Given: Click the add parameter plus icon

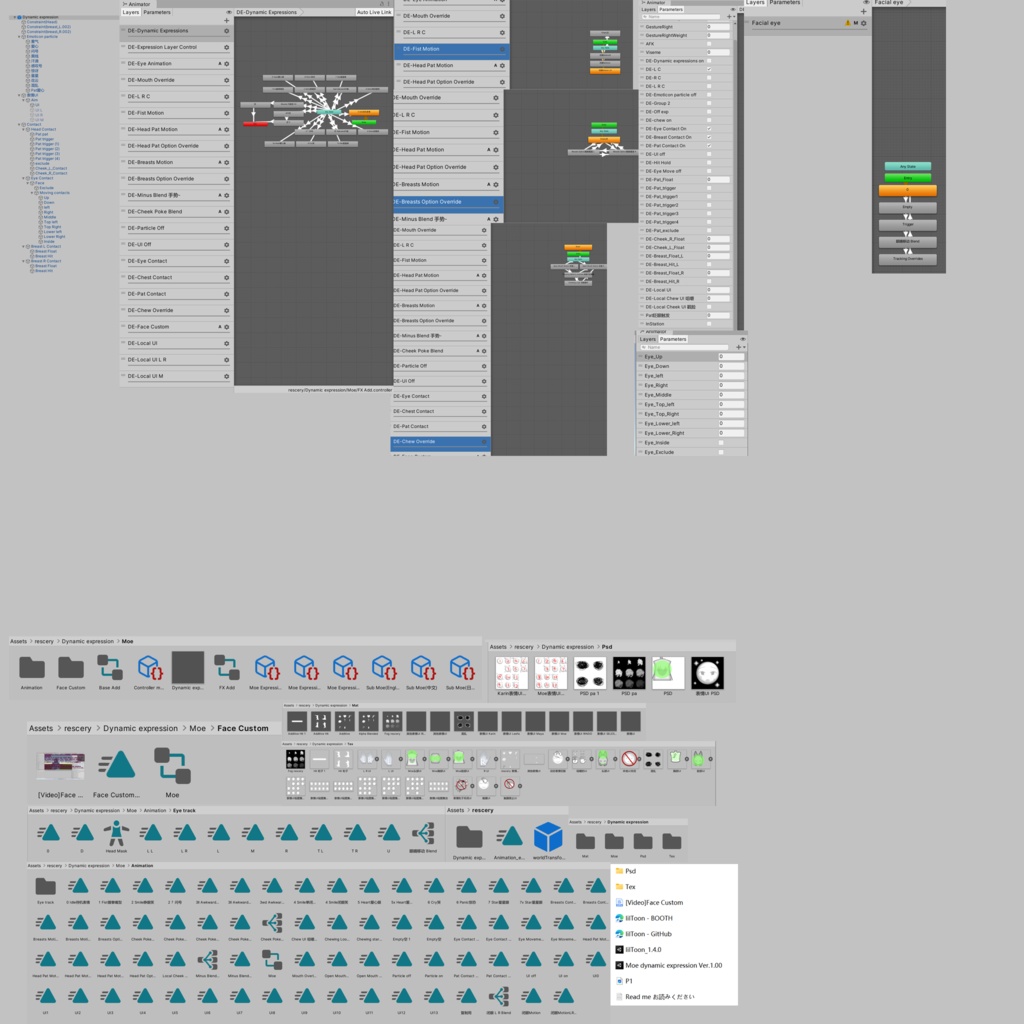Looking at the screenshot, I should [729, 16].
